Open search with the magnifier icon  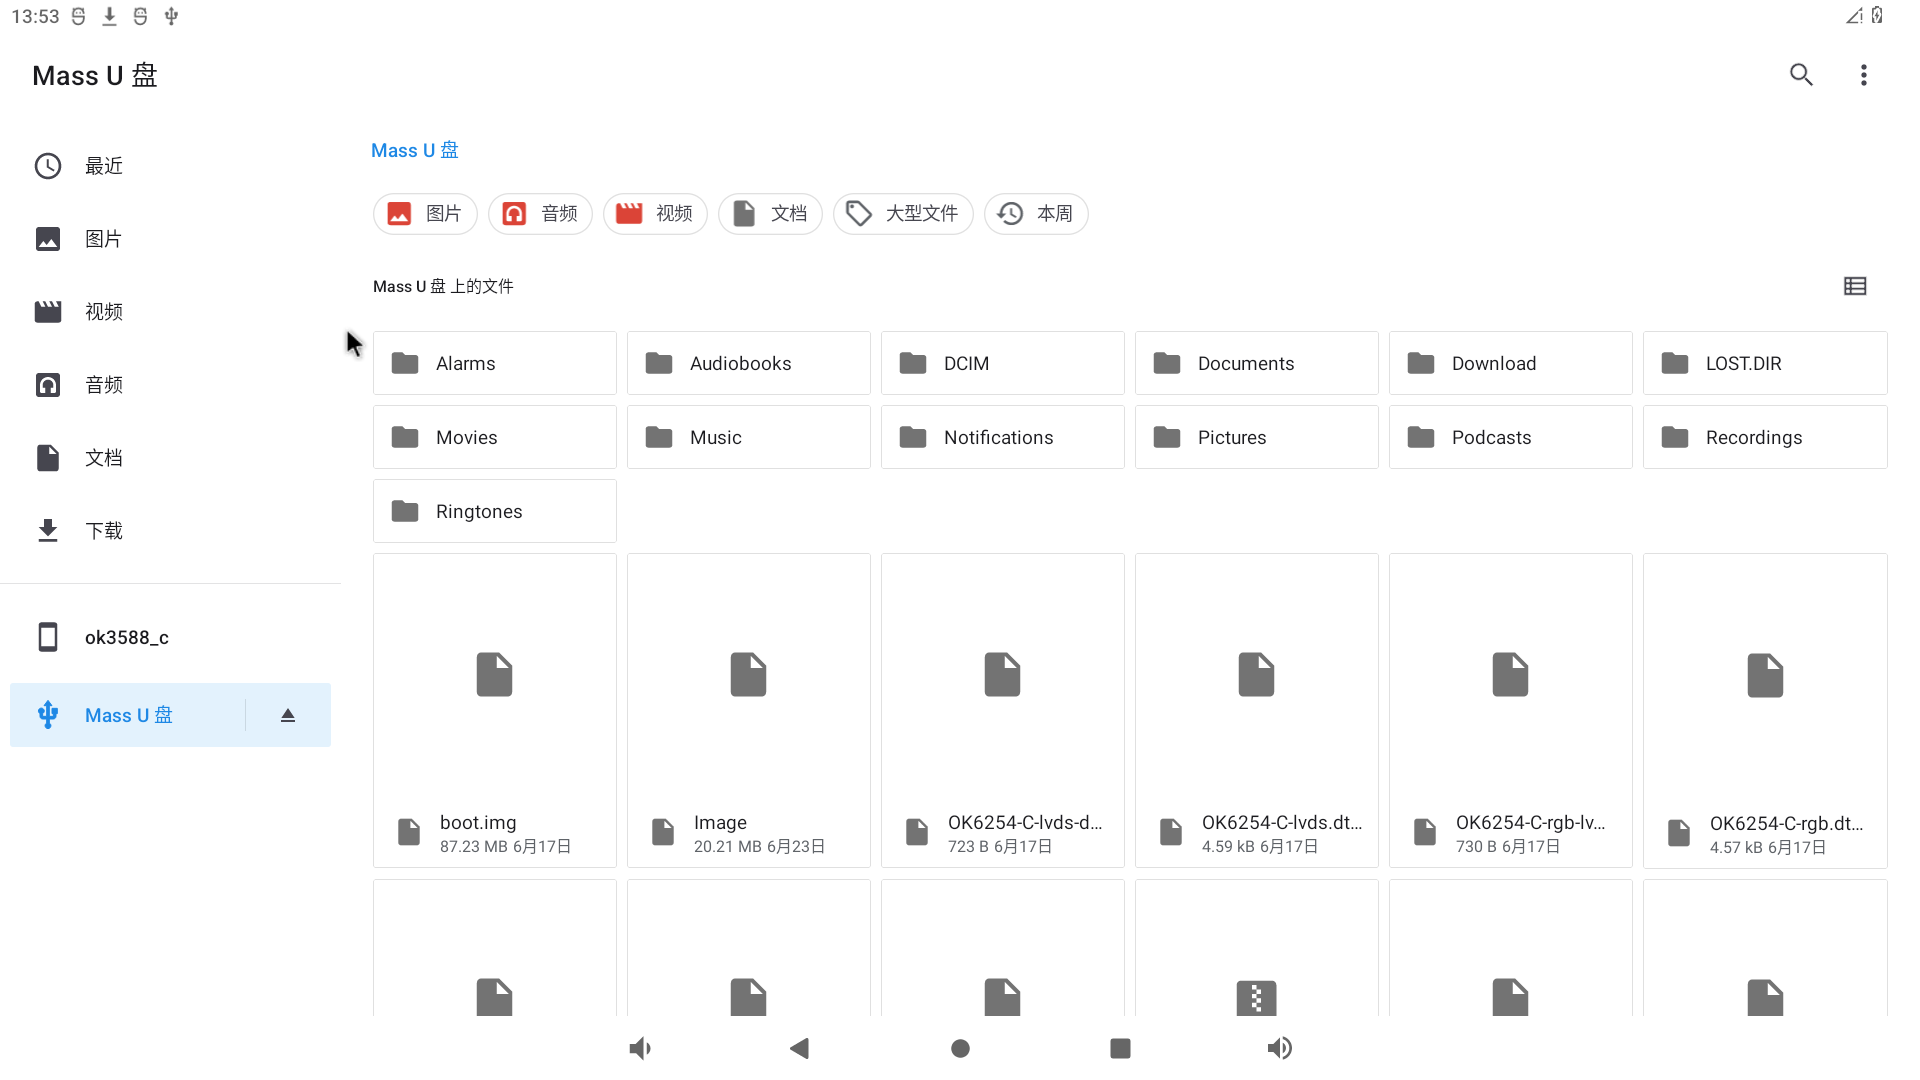[x=1801, y=75]
